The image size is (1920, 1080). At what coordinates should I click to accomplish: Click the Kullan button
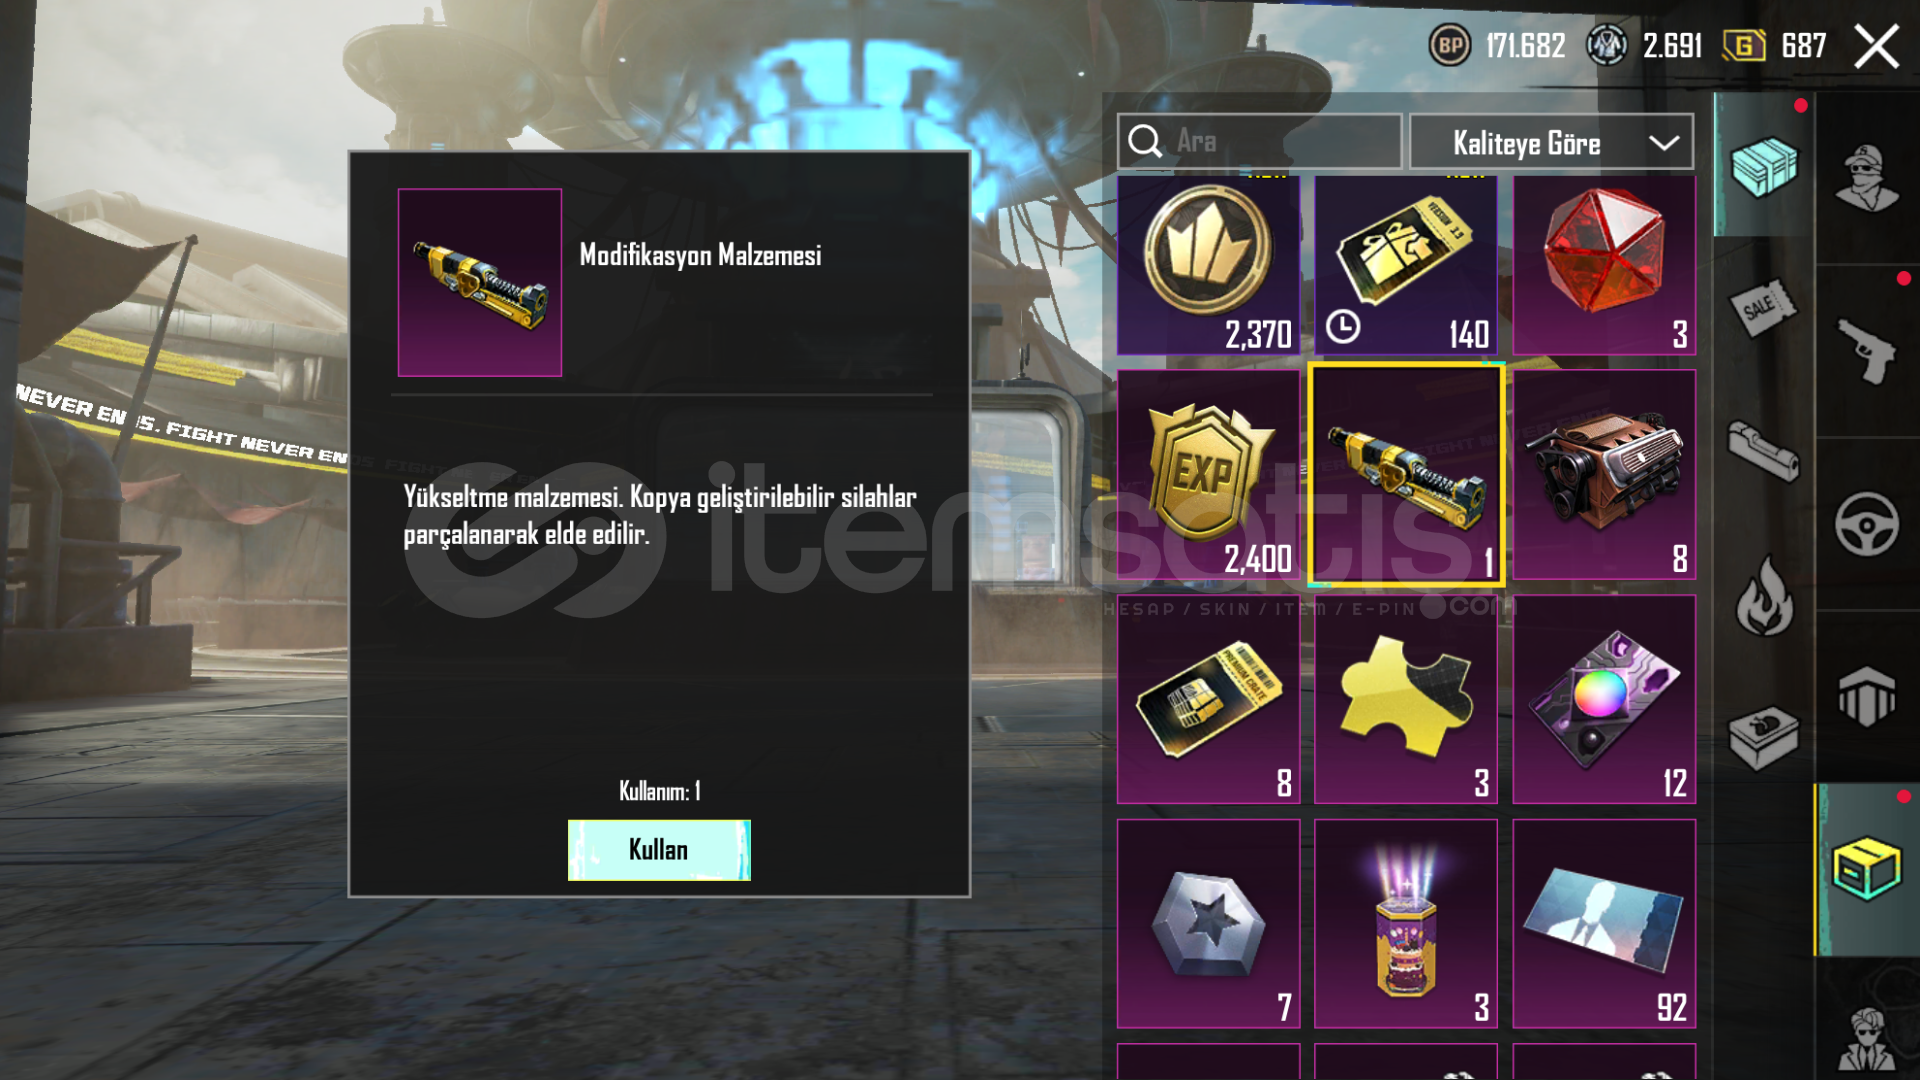pos(659,850)
